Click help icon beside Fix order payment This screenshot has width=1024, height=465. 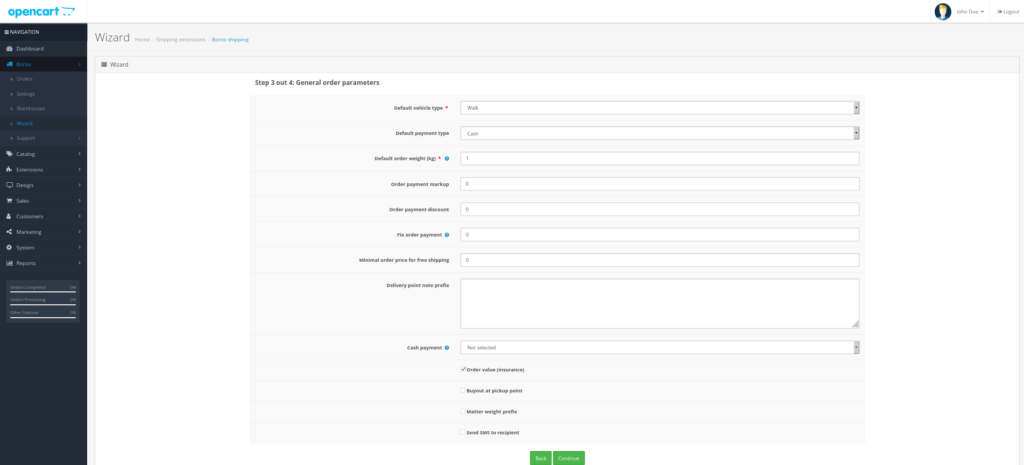pyautogui.click(x=446, y=234)
